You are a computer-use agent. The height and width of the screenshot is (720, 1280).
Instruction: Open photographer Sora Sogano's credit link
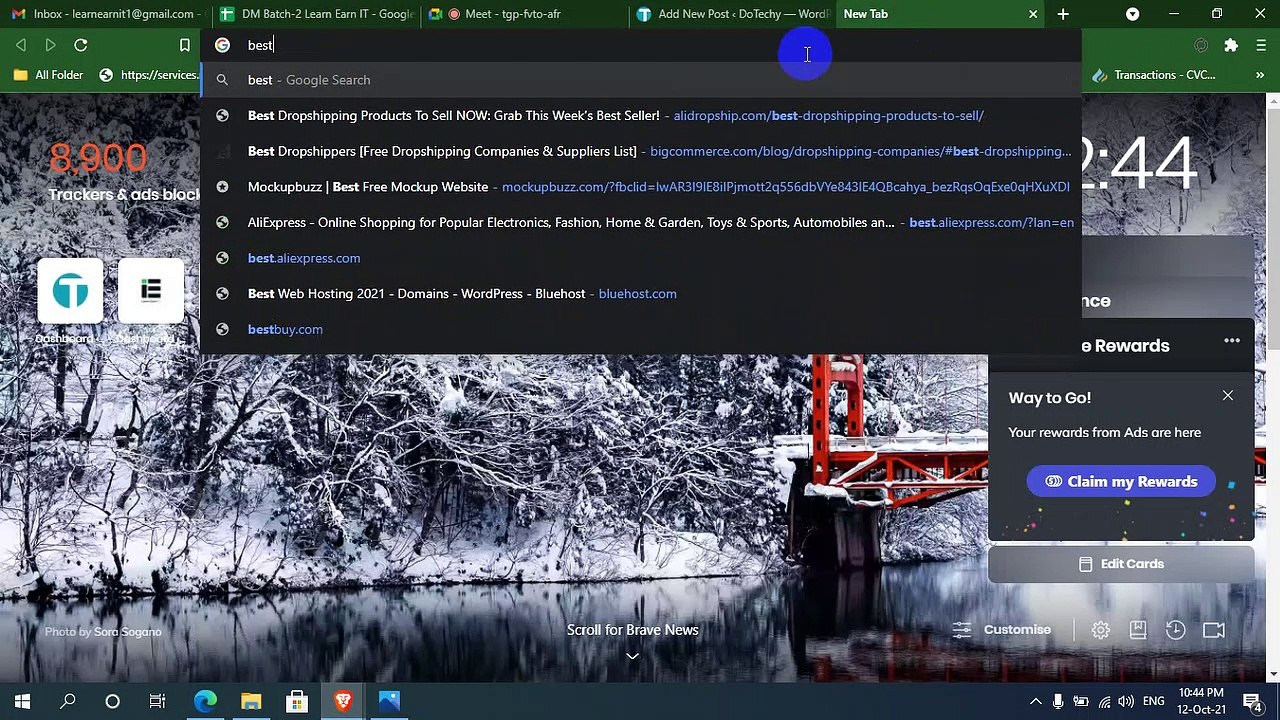(127, 632)
